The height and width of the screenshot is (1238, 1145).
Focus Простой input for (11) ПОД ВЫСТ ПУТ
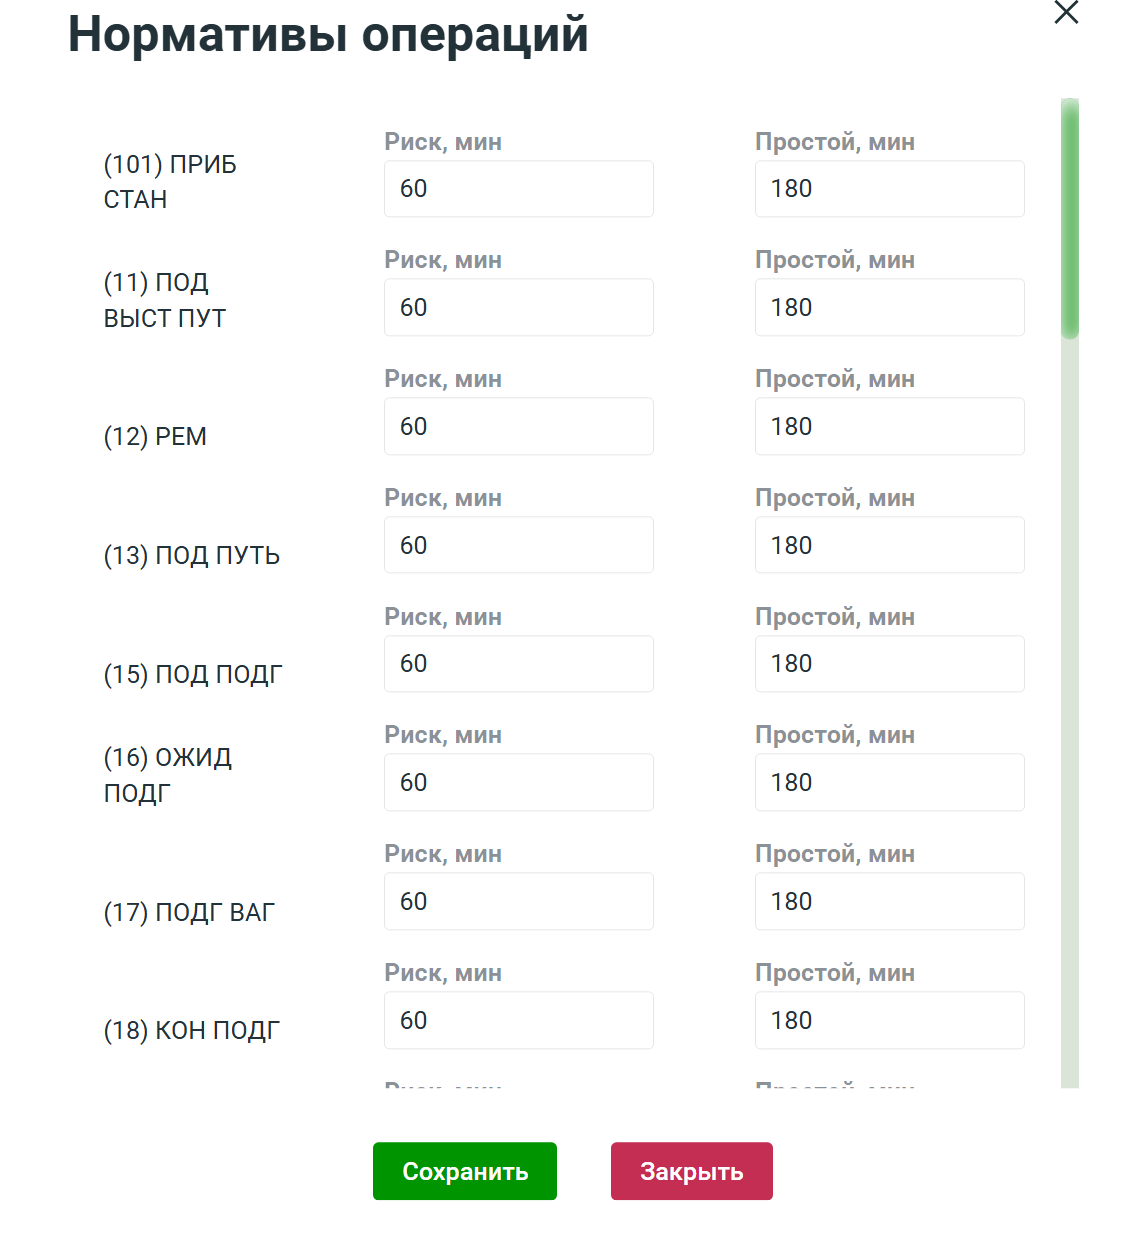click(x=889, y=308)
